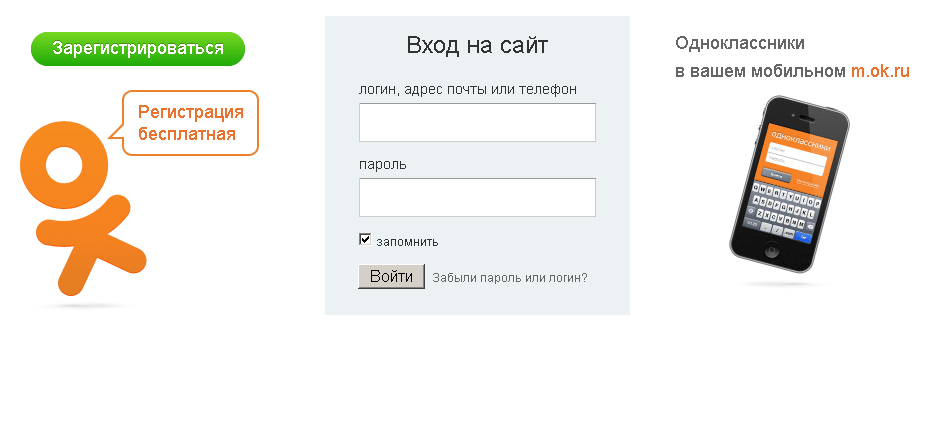
Task: Click the Регистрация бесплатная speech bubble
Action: pyautogui.click(x=190, y=123)
